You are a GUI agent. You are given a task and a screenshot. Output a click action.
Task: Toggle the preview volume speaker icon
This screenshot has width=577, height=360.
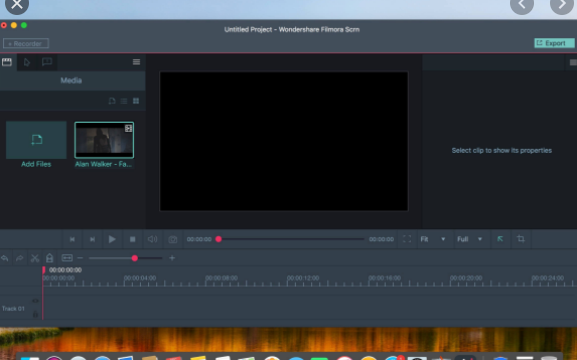(x=152, y=239)
